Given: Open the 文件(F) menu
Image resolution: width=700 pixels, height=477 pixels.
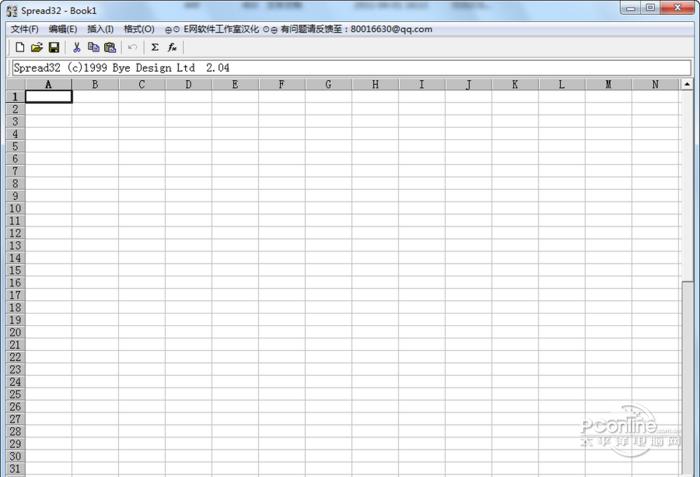Looking at the screenshot, I should 25,29.
